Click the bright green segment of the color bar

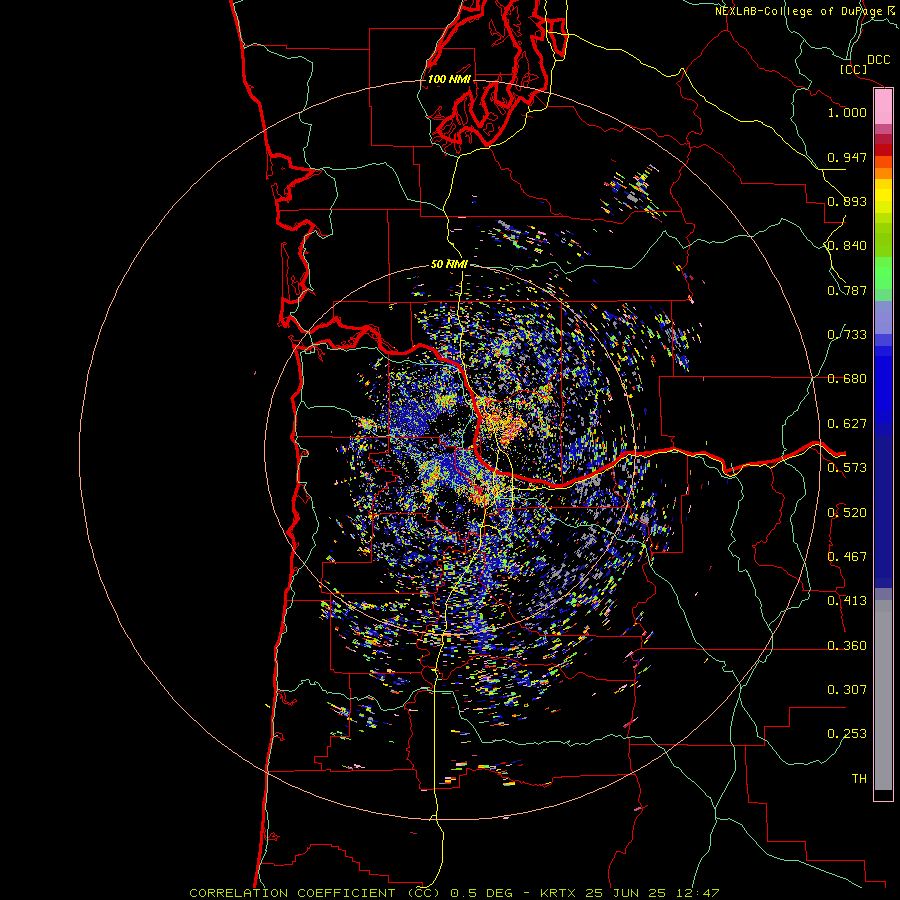coord(883,273)
